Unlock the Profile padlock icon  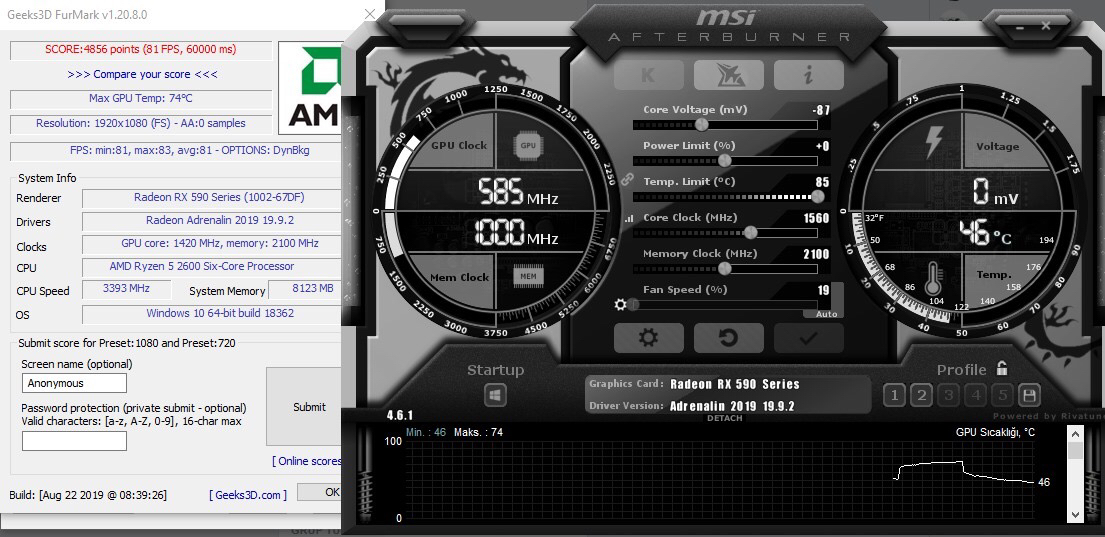tap(1001, 369)
